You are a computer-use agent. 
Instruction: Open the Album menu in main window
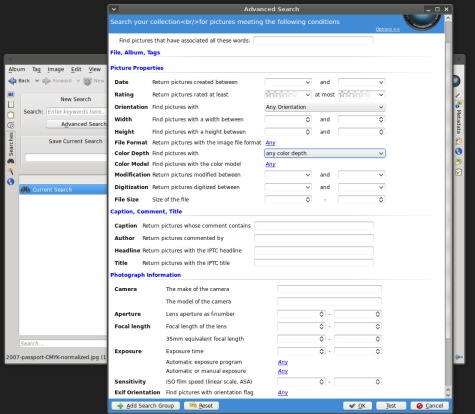pos(17,69)
